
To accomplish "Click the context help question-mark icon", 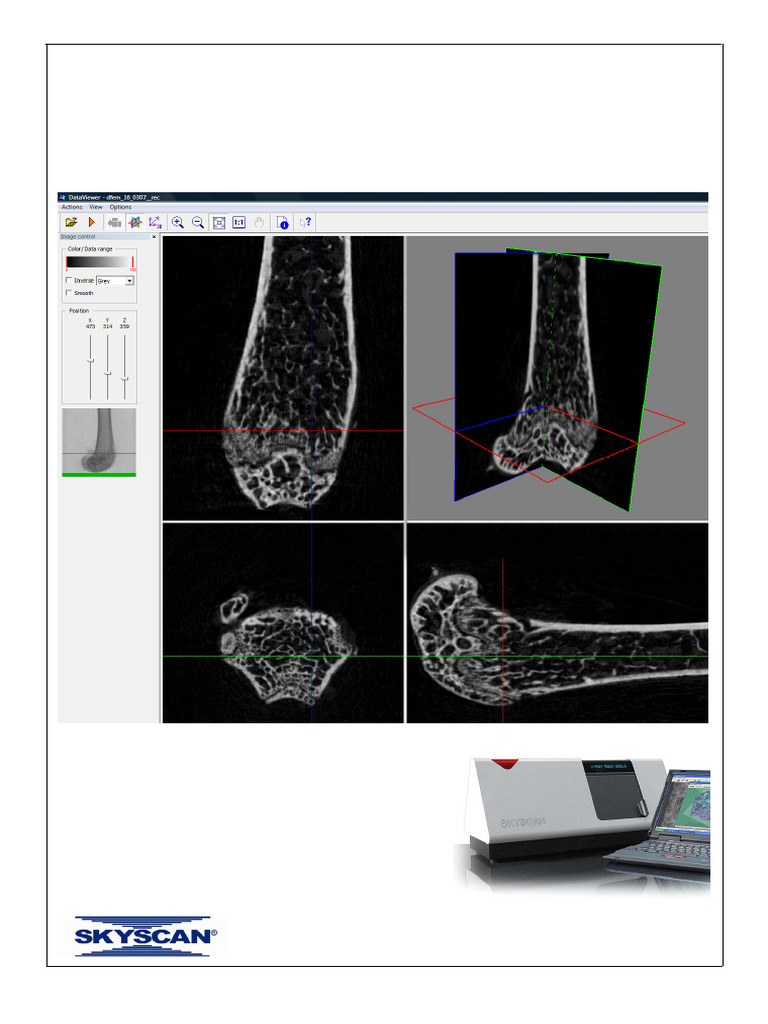I will coord(305,223).
